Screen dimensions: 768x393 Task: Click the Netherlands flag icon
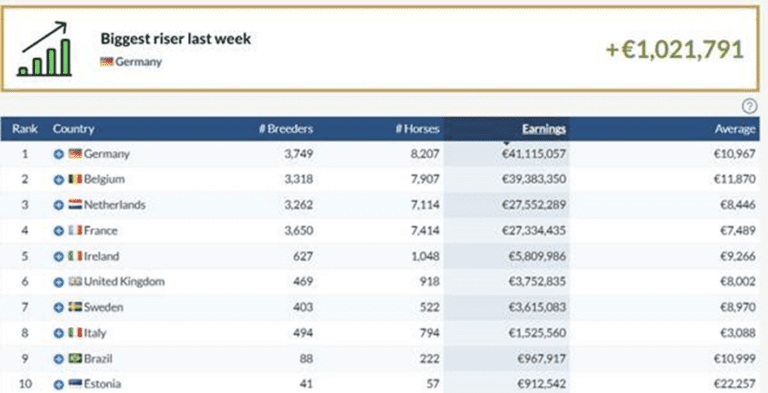coord(75,205)
